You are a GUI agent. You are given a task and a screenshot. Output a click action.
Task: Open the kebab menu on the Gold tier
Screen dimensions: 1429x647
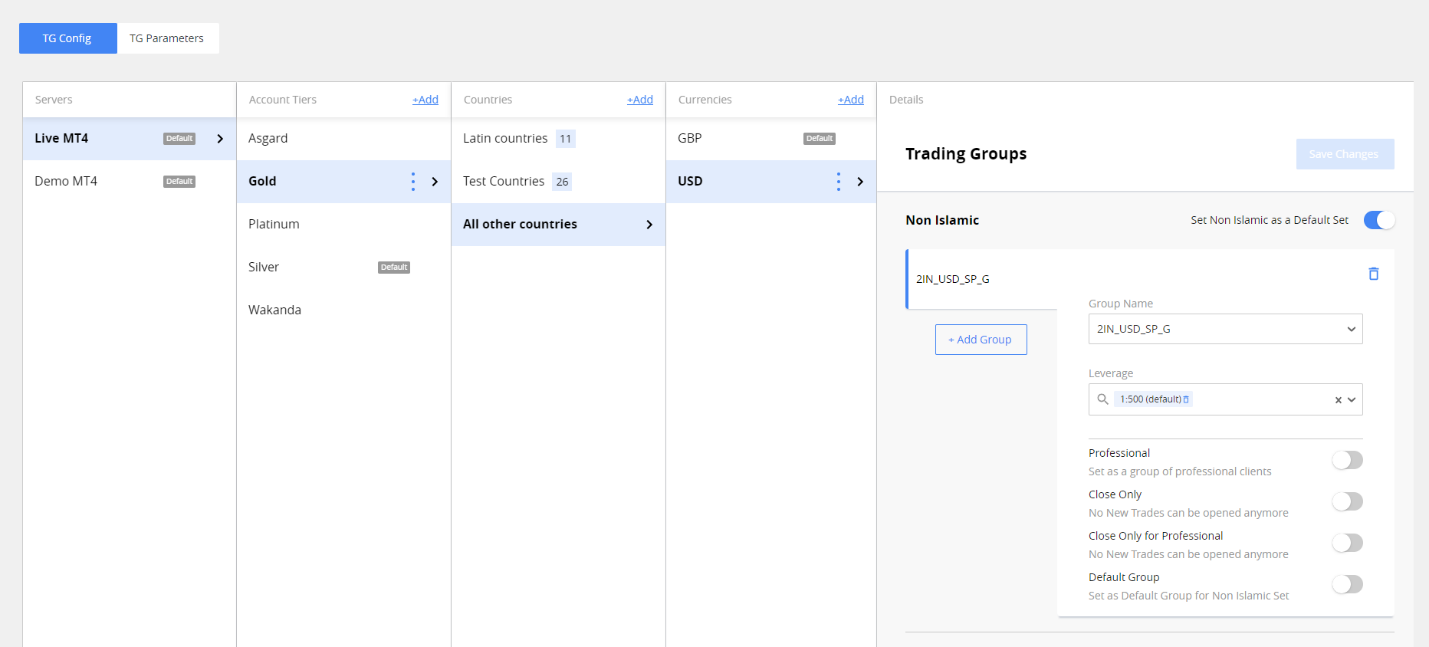tap(413, 181)
